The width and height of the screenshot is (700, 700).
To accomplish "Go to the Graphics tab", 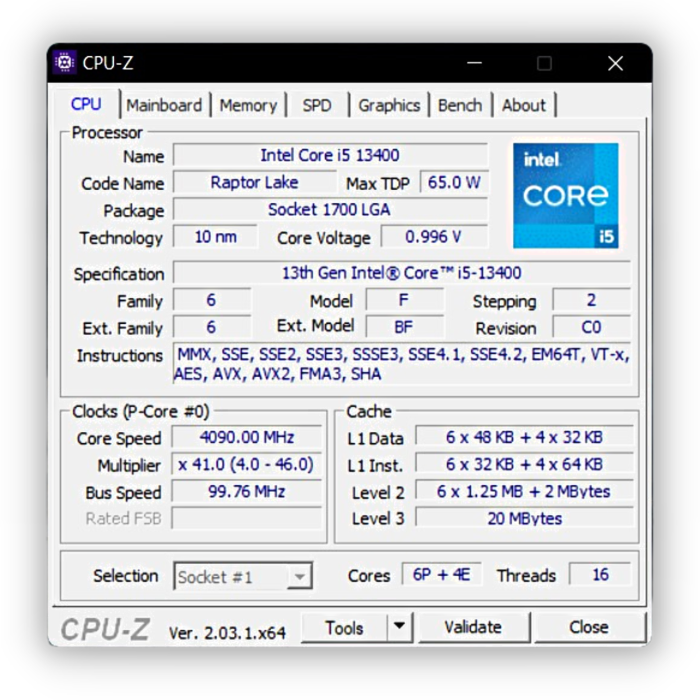I will pos(389,105).
